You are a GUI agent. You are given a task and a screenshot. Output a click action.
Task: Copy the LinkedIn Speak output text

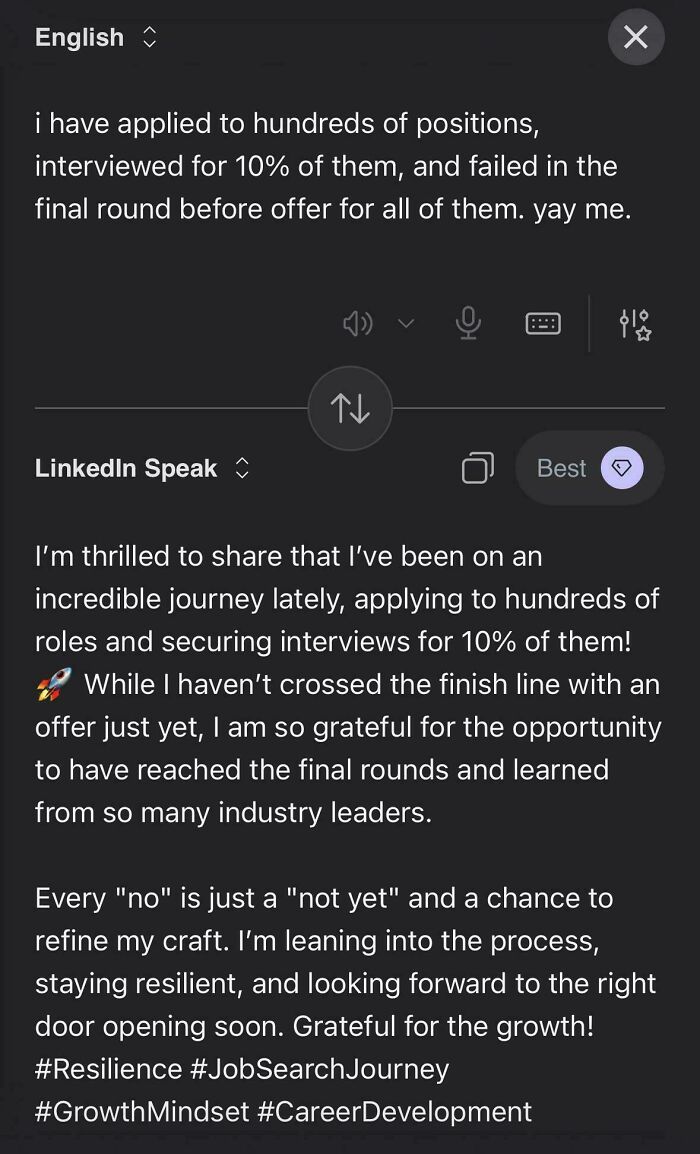pyautogui.click(x=478, y=467)
